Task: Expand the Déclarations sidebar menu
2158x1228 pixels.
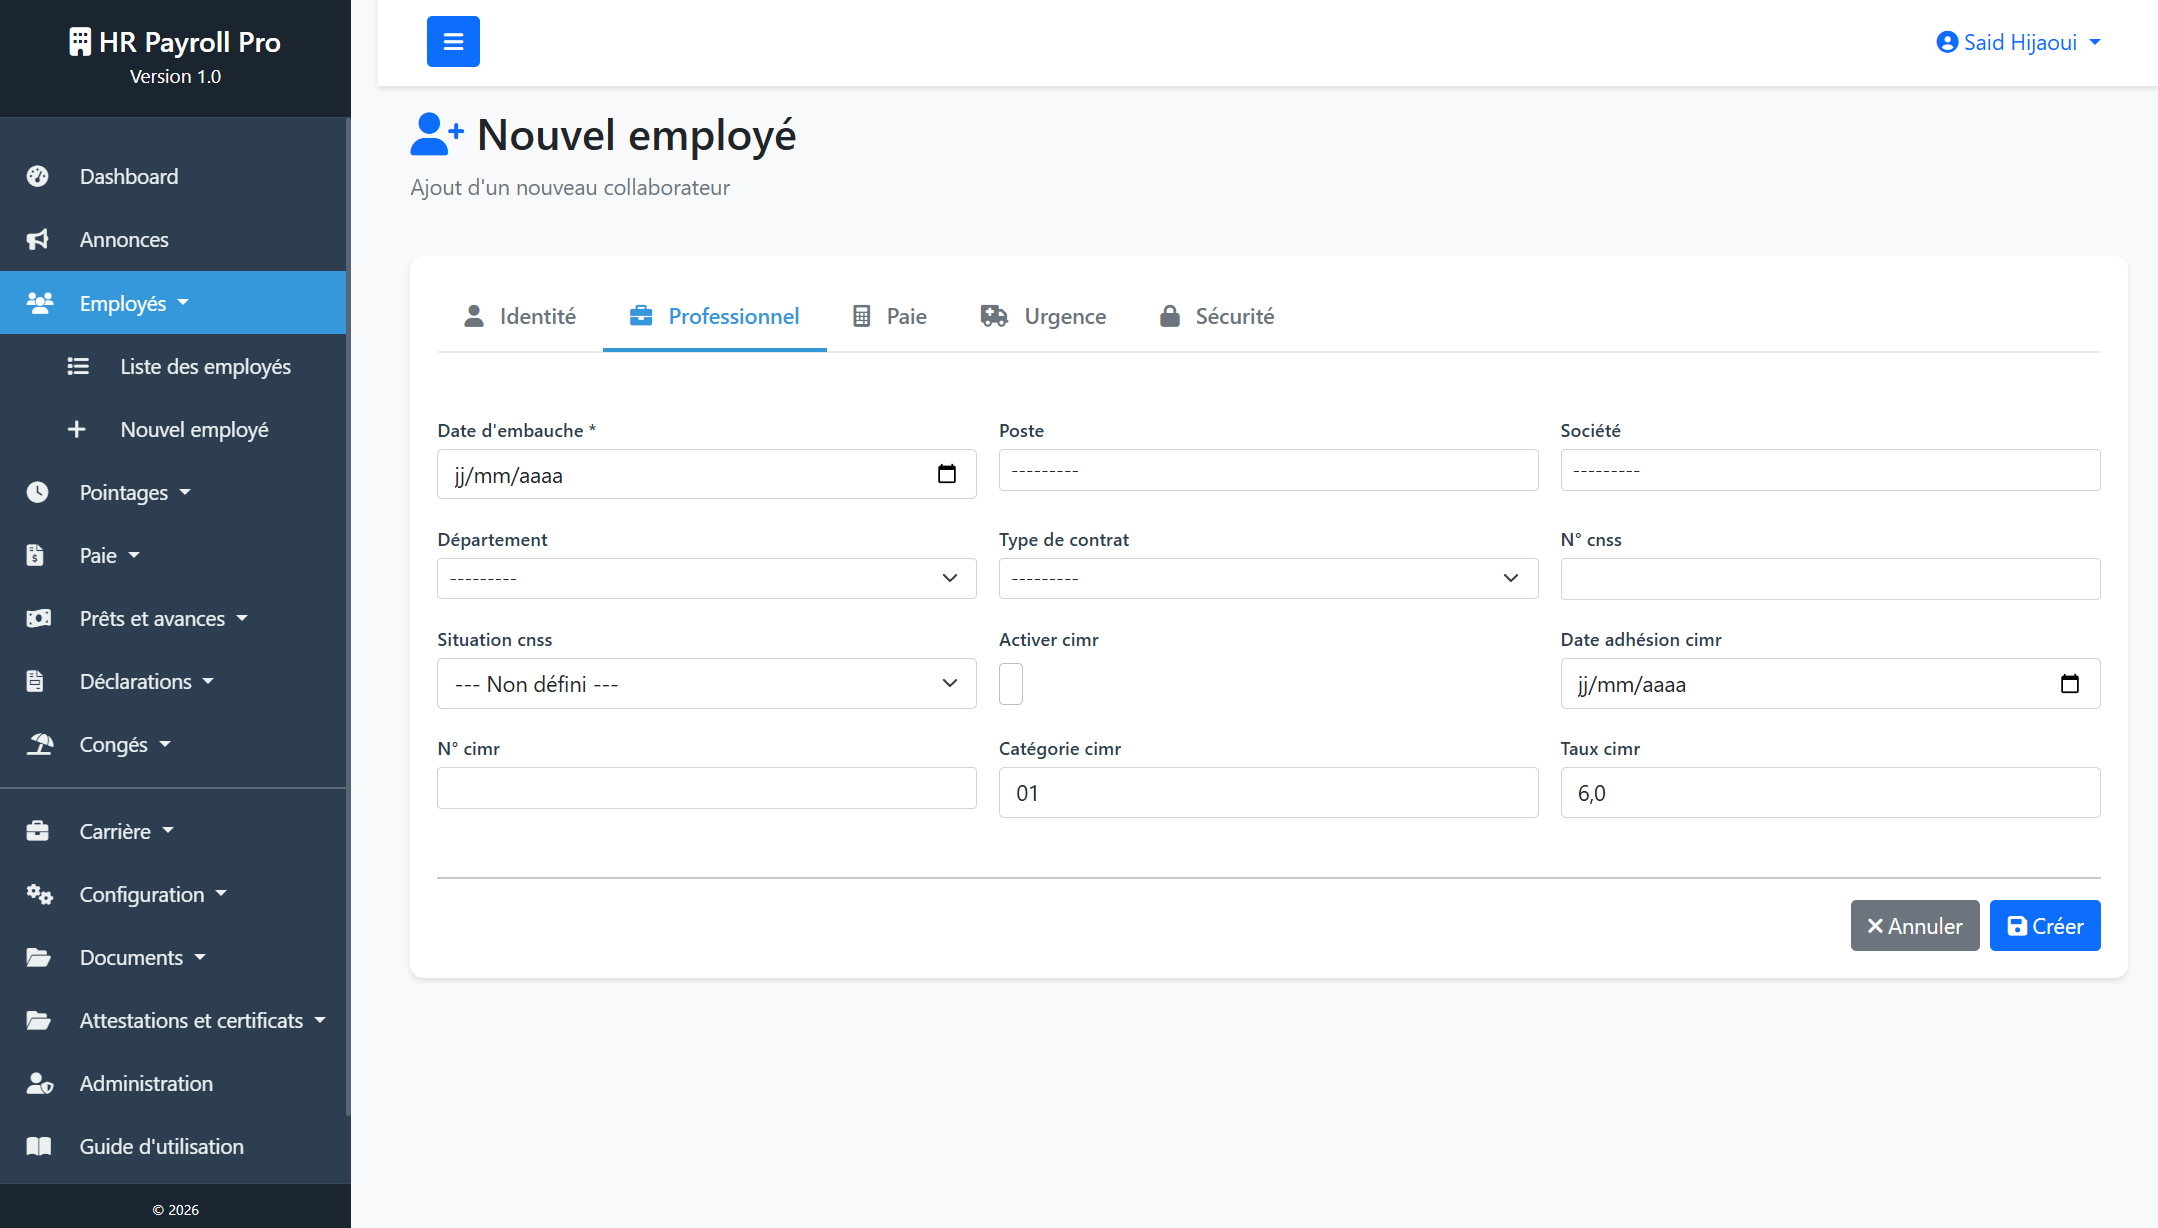Action: click(x=173, y=682)
